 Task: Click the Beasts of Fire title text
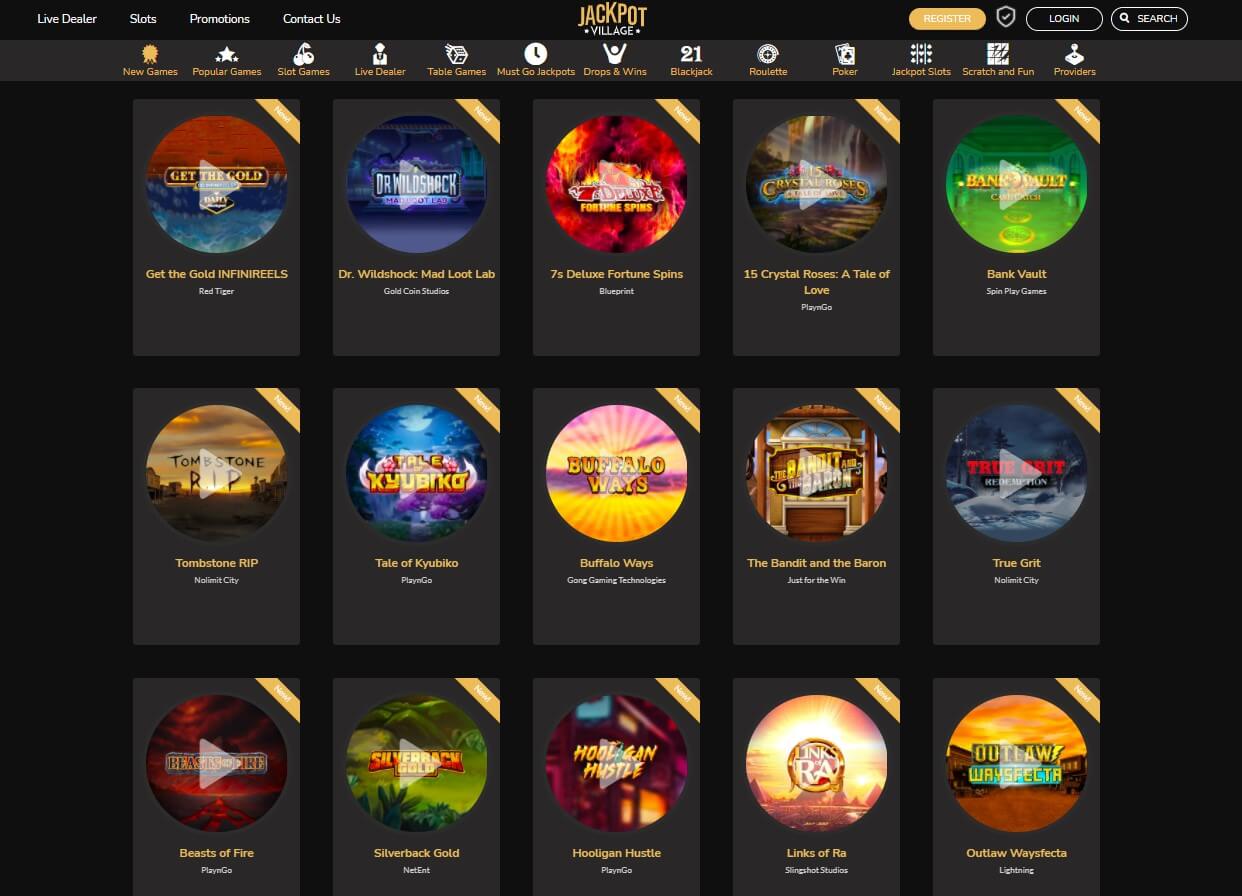point(216,853)
